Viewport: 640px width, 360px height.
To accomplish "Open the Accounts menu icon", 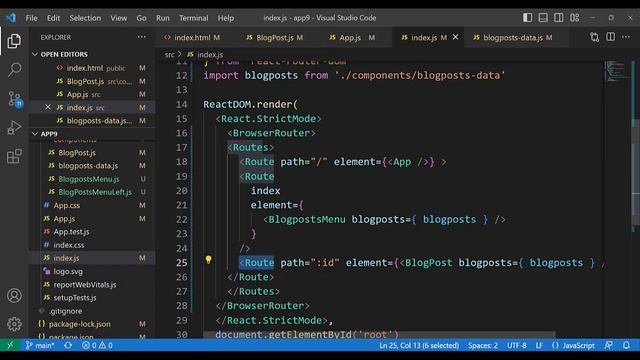I will (14, 295).
